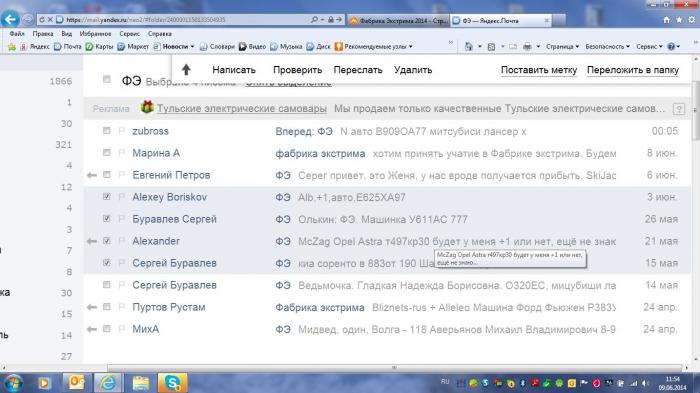The width and height of the screenshot is (700, 393).
Task: Open the Help question mark dropdown in the command bar
Action: click(673, 46)
